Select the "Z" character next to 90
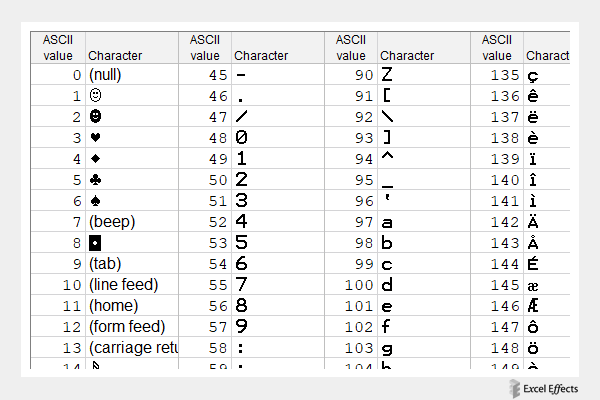This screenshot has width=600, height=400. click(387, 75)
